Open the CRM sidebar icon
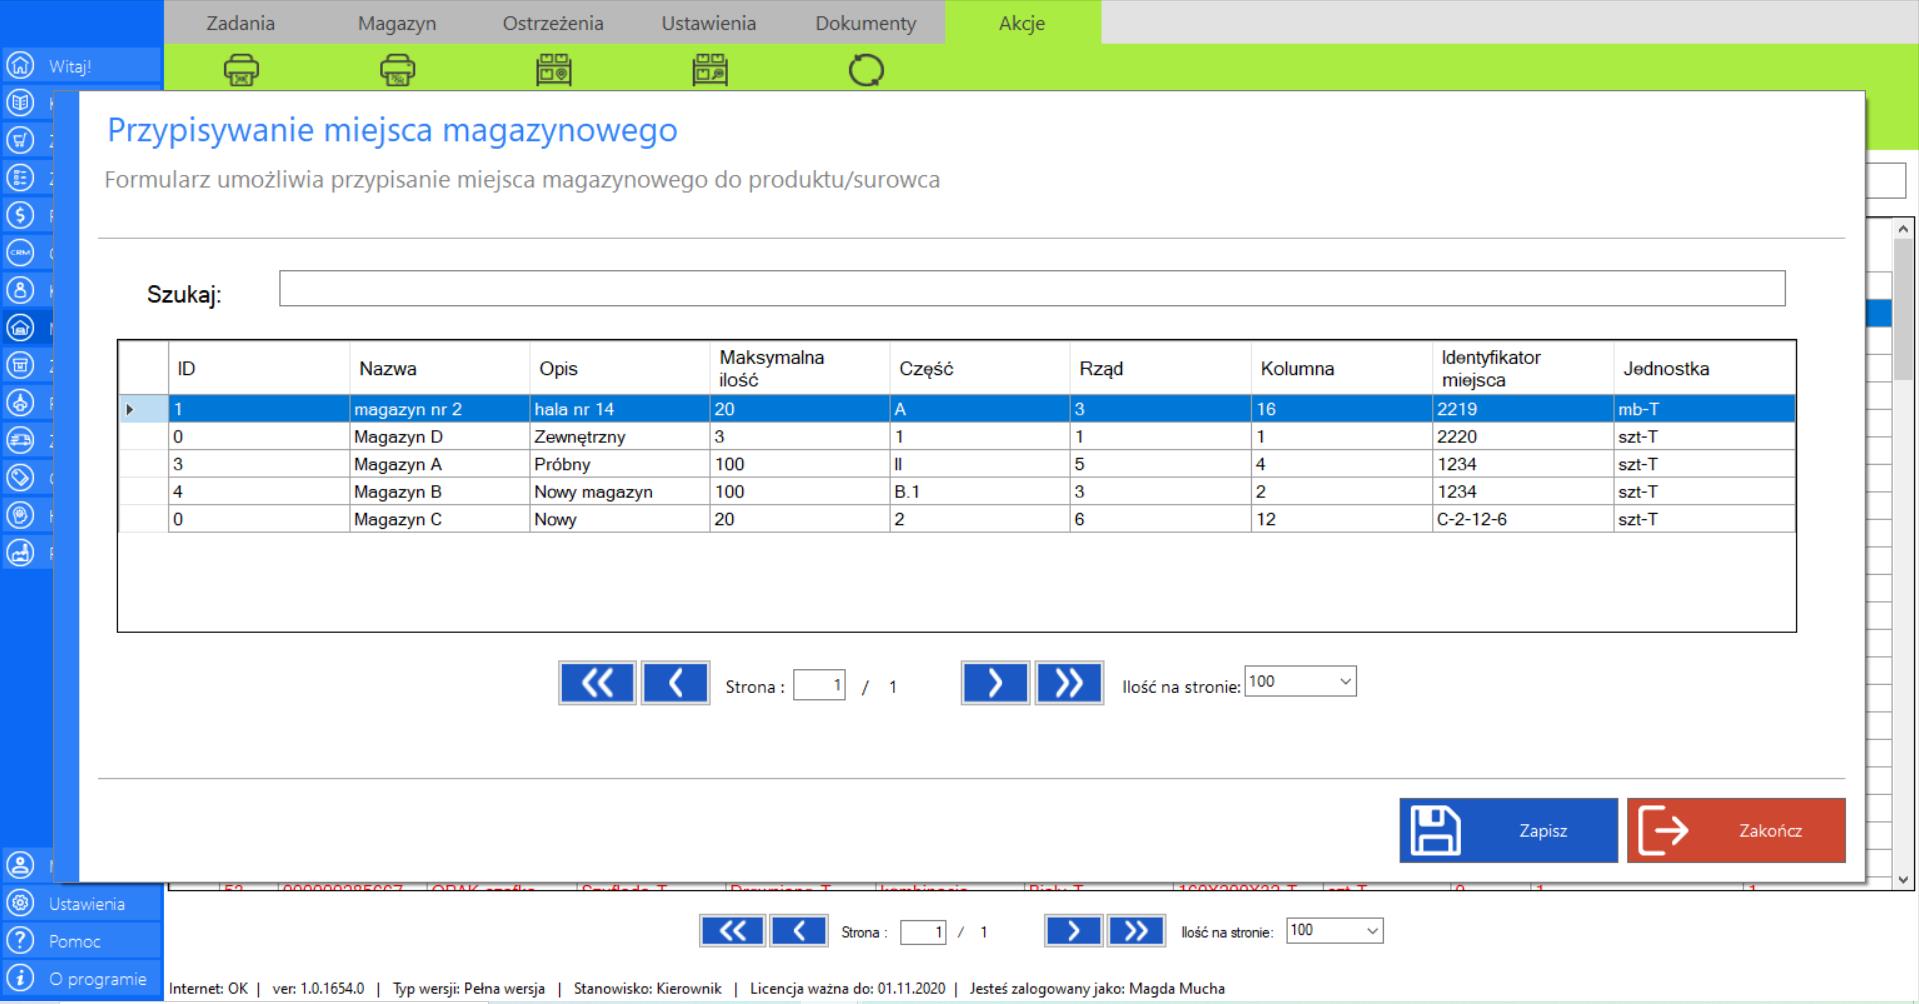This screenshot has width=1919, height=1004. pos(20,252)
